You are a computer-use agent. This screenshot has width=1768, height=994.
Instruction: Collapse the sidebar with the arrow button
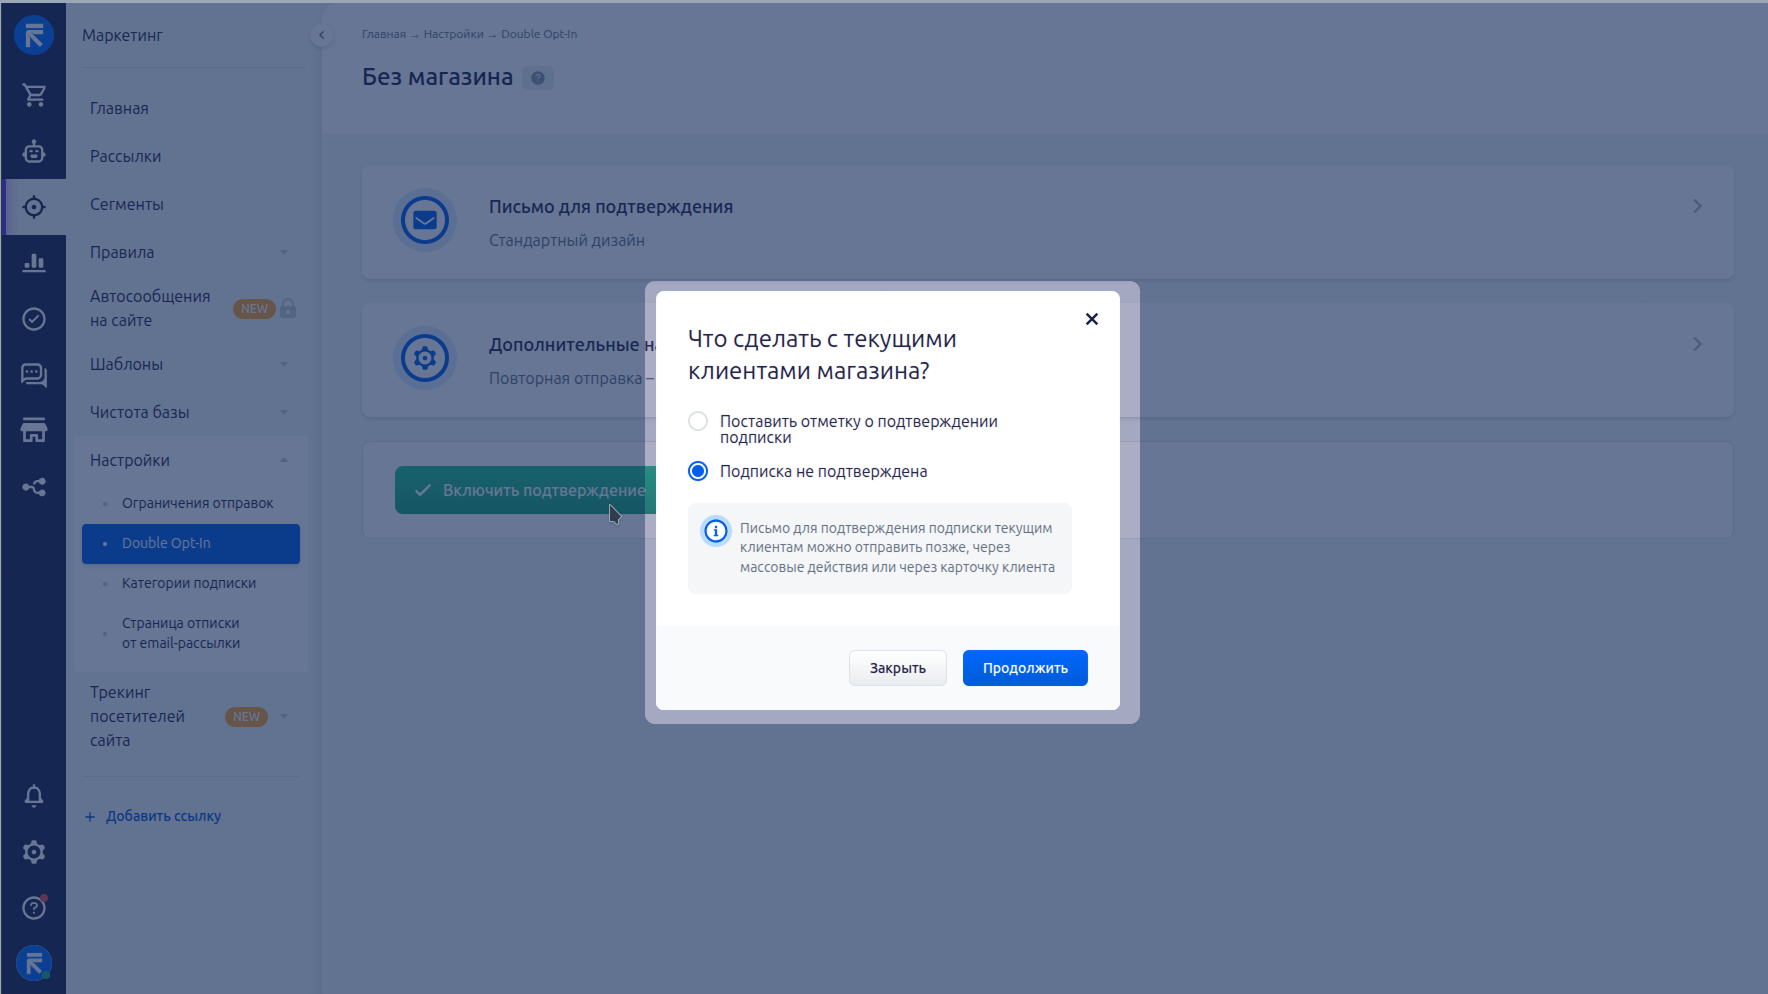coord(321,35)
